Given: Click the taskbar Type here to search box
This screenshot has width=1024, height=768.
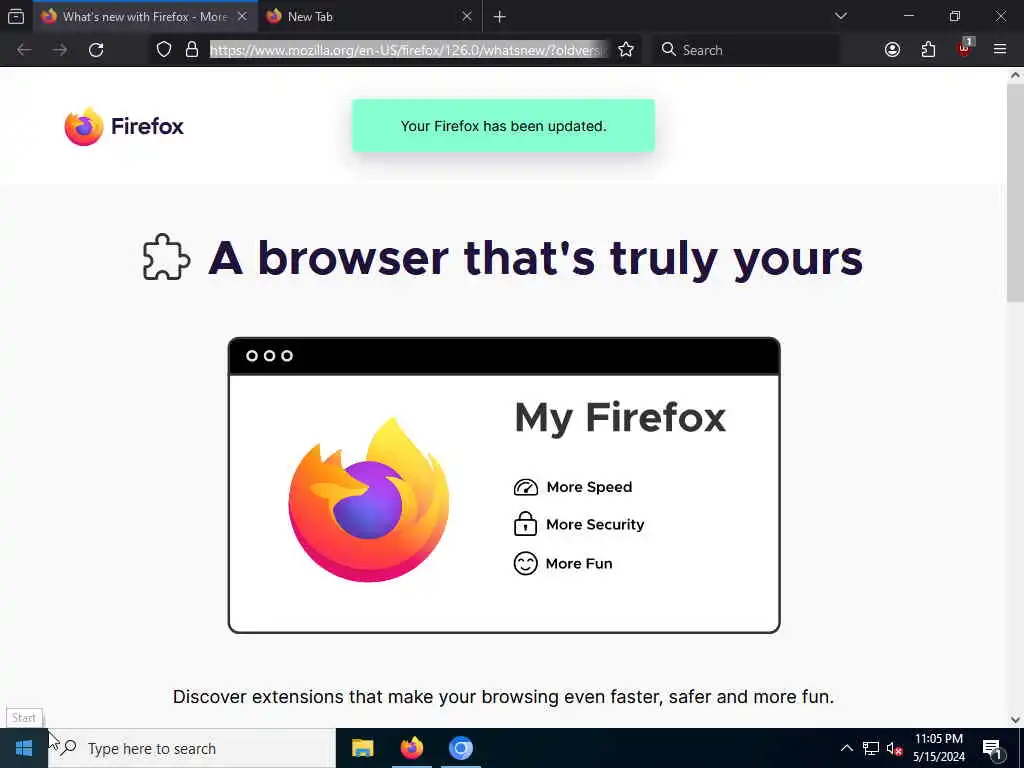Looking at the screenshot, I should coord(191,748).
